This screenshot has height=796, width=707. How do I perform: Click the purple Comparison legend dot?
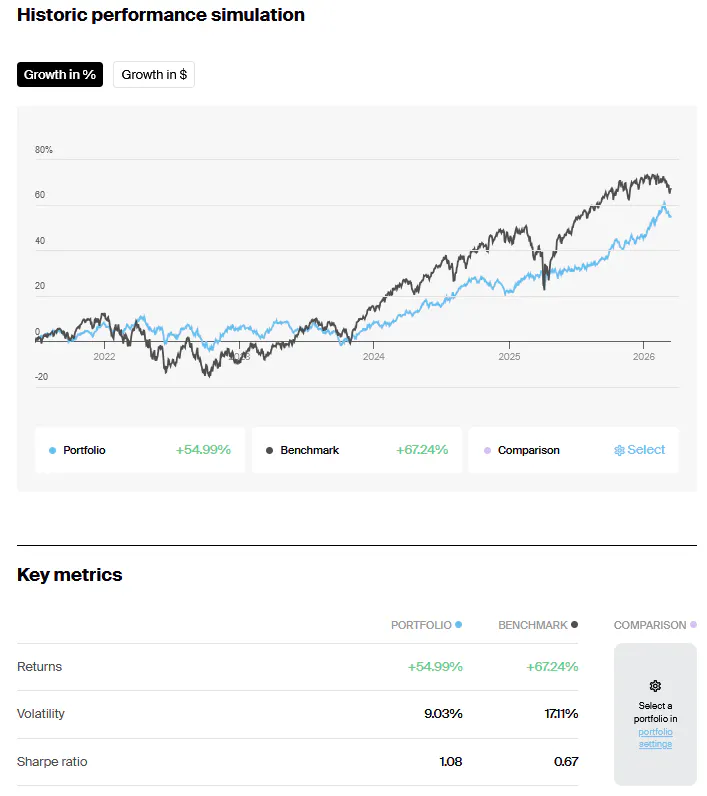point(487,451)
